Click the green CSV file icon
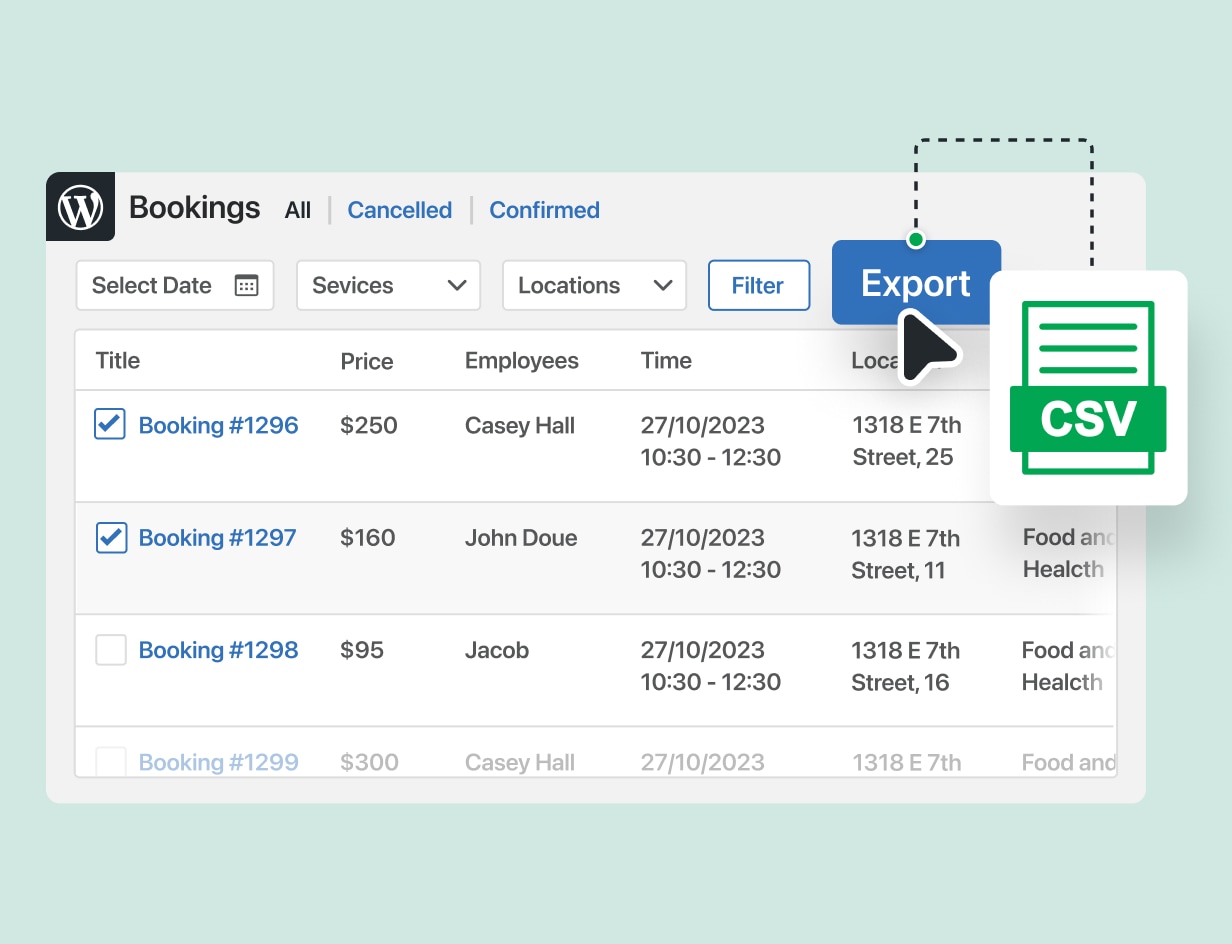Image resolution: width=1232 pixels, height=944 pixels. (1088, 387)
